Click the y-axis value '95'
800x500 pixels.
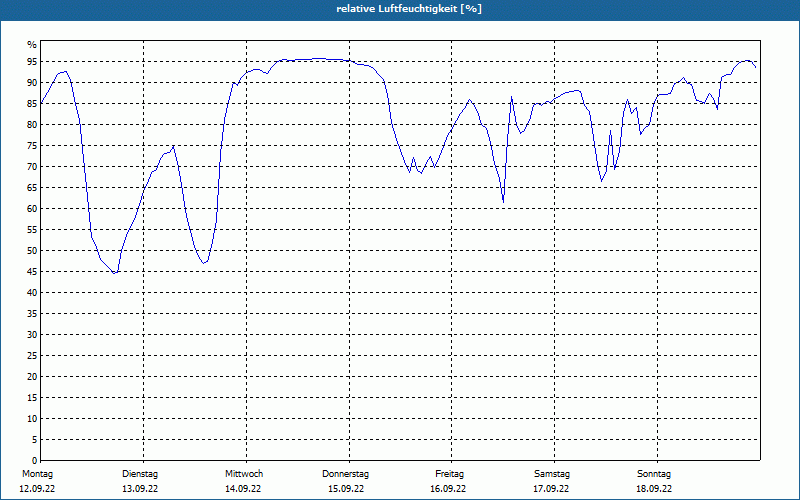tap(32, 62)
